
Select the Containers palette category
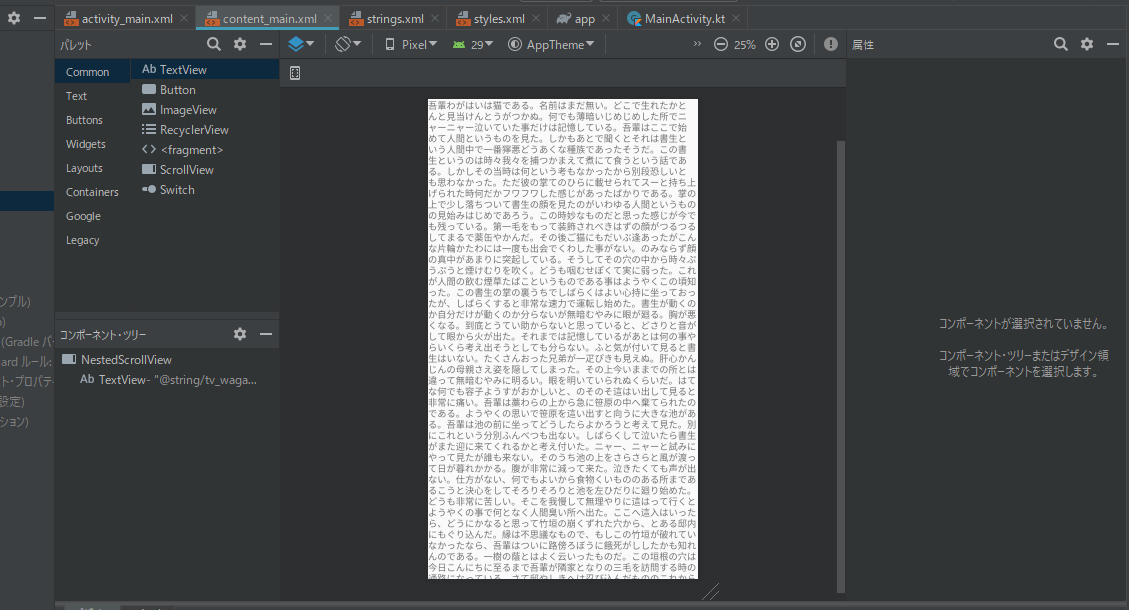[x=92, y=192]
